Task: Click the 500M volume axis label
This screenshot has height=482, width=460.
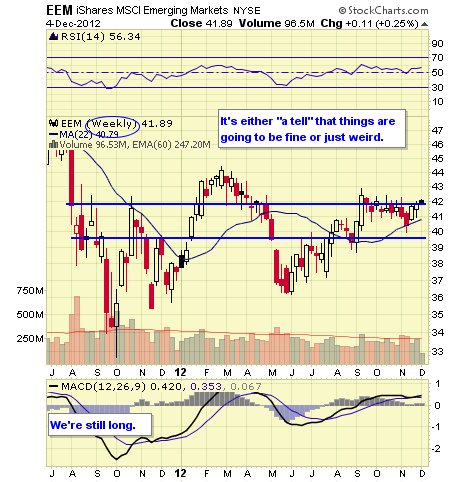Action: (x=30, y=315)
